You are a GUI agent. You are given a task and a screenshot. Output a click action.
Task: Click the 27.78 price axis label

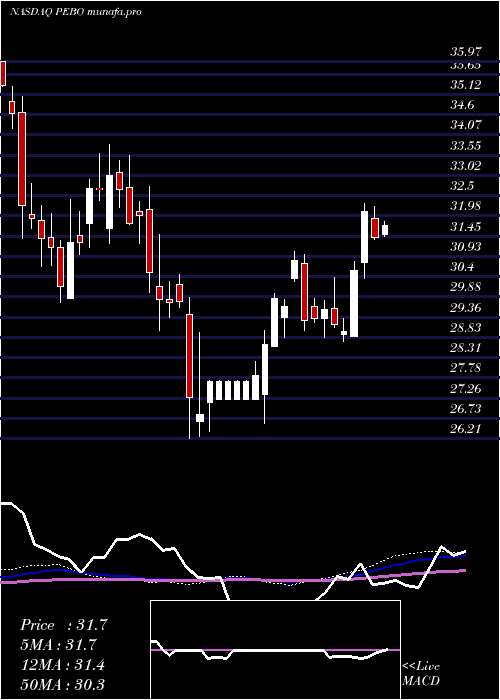466,368
